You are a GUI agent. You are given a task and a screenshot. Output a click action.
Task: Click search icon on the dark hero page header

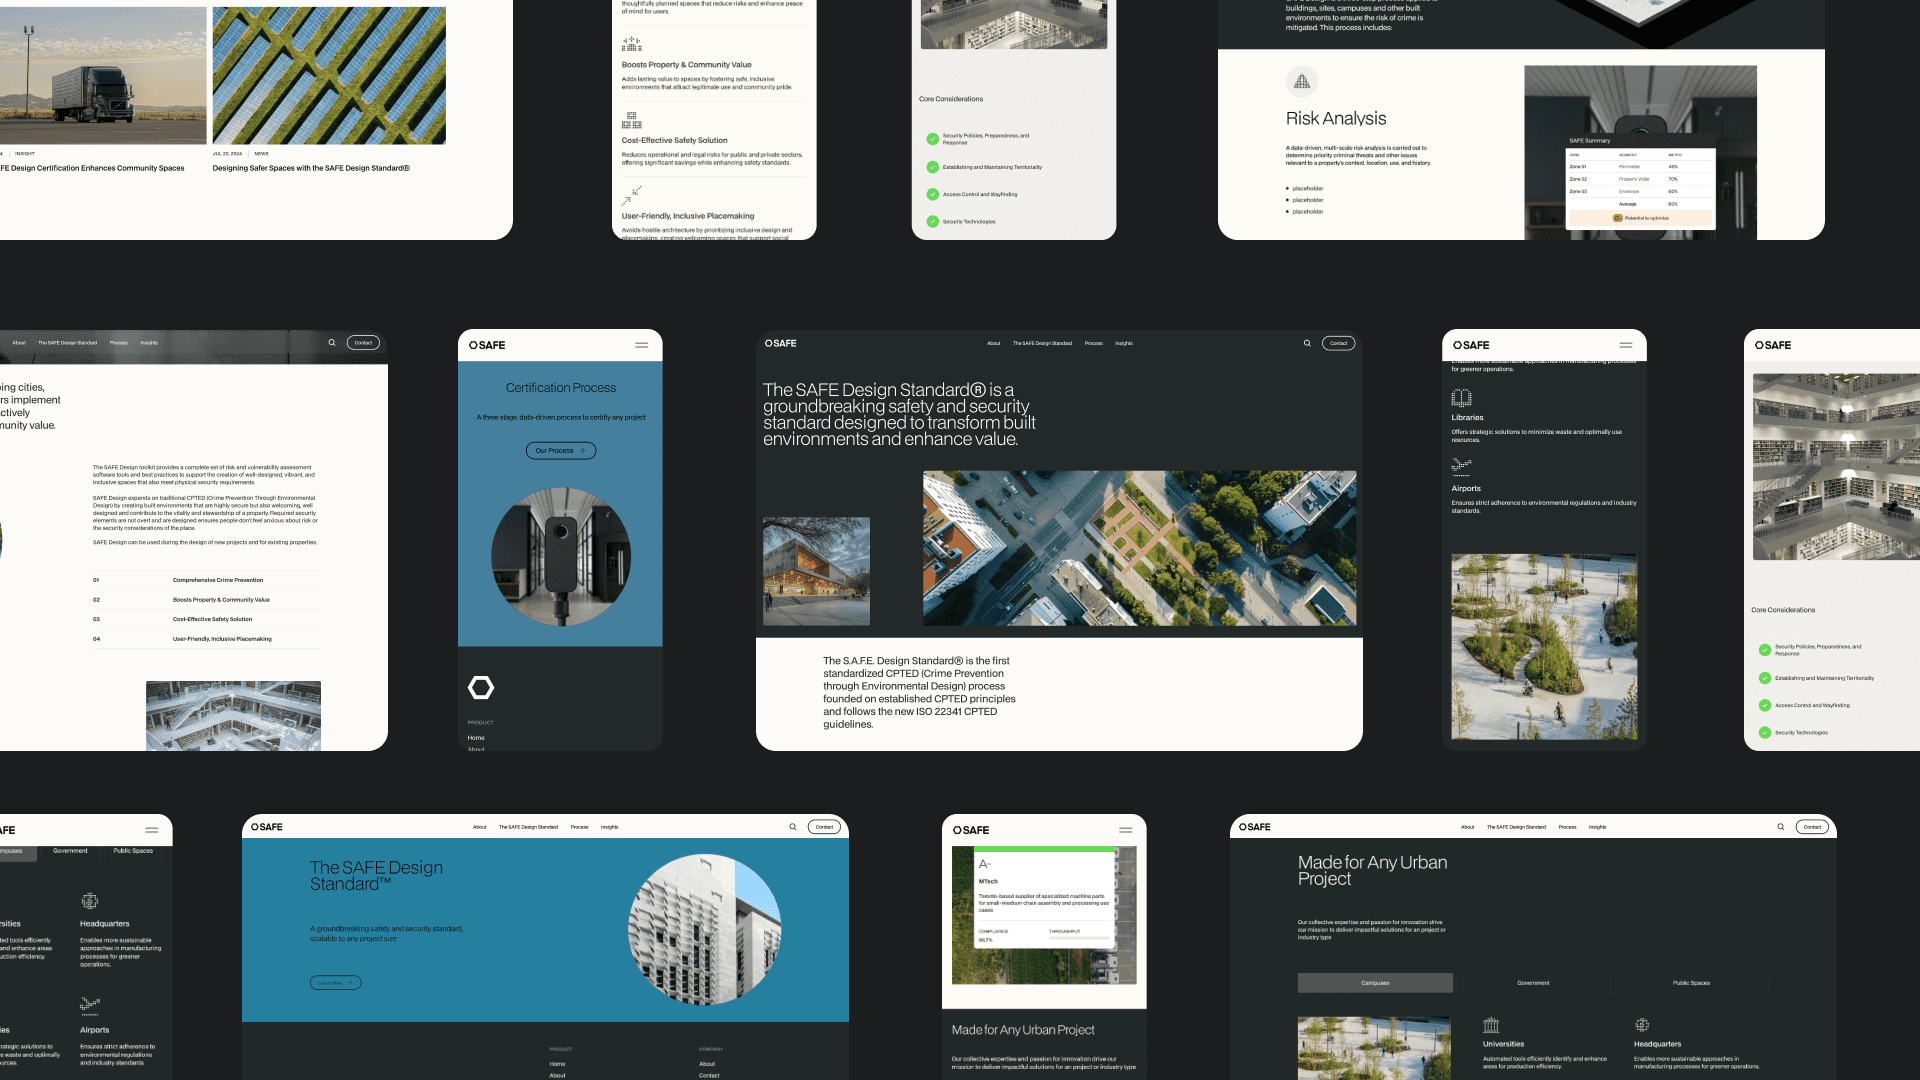1307,343
